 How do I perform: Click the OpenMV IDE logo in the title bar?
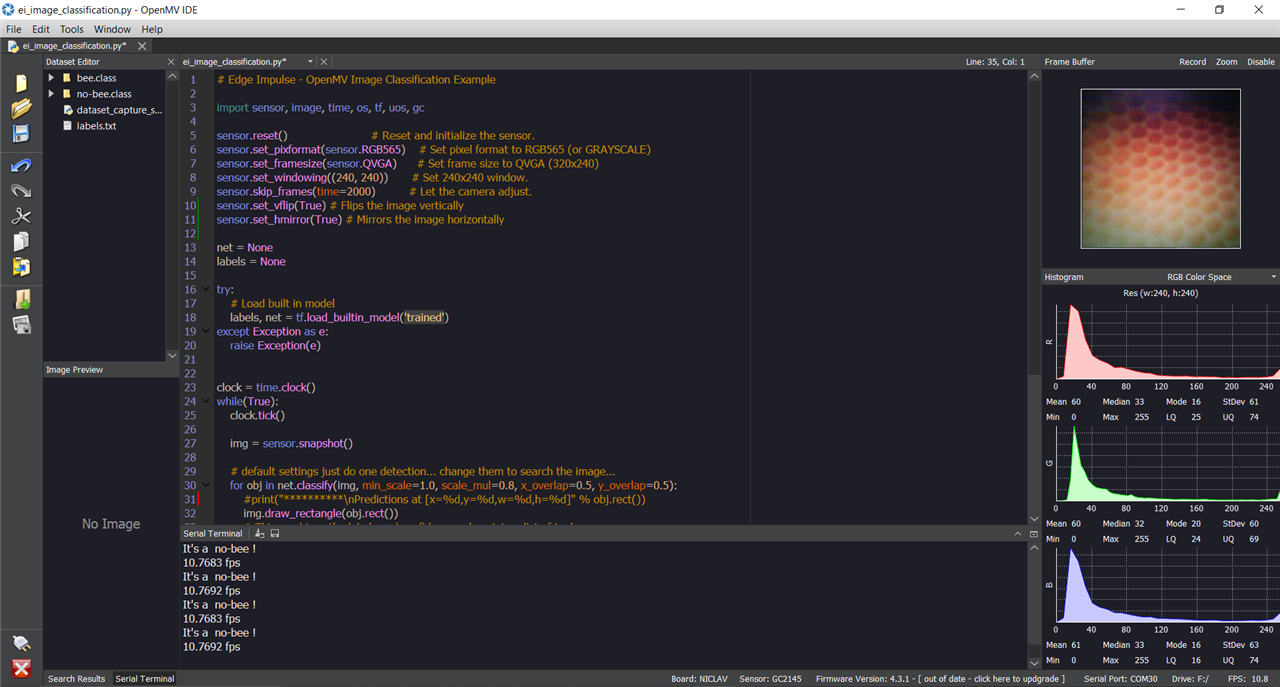(x=9, y=9)
